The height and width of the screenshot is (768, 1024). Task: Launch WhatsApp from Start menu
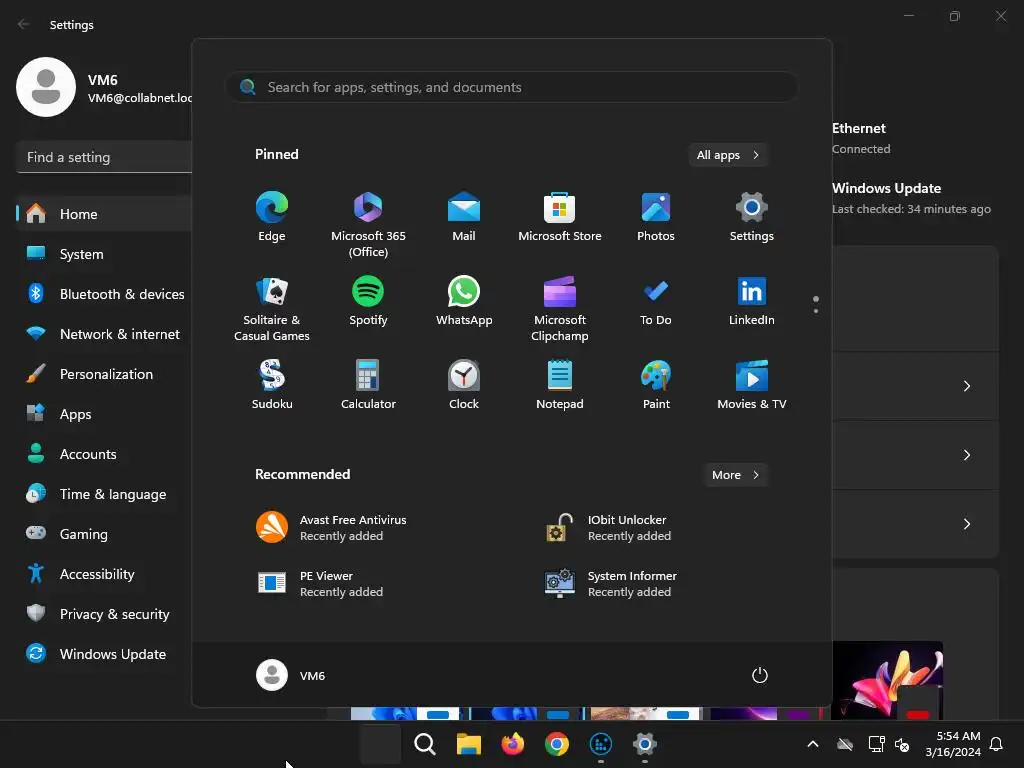pos(464,301)
